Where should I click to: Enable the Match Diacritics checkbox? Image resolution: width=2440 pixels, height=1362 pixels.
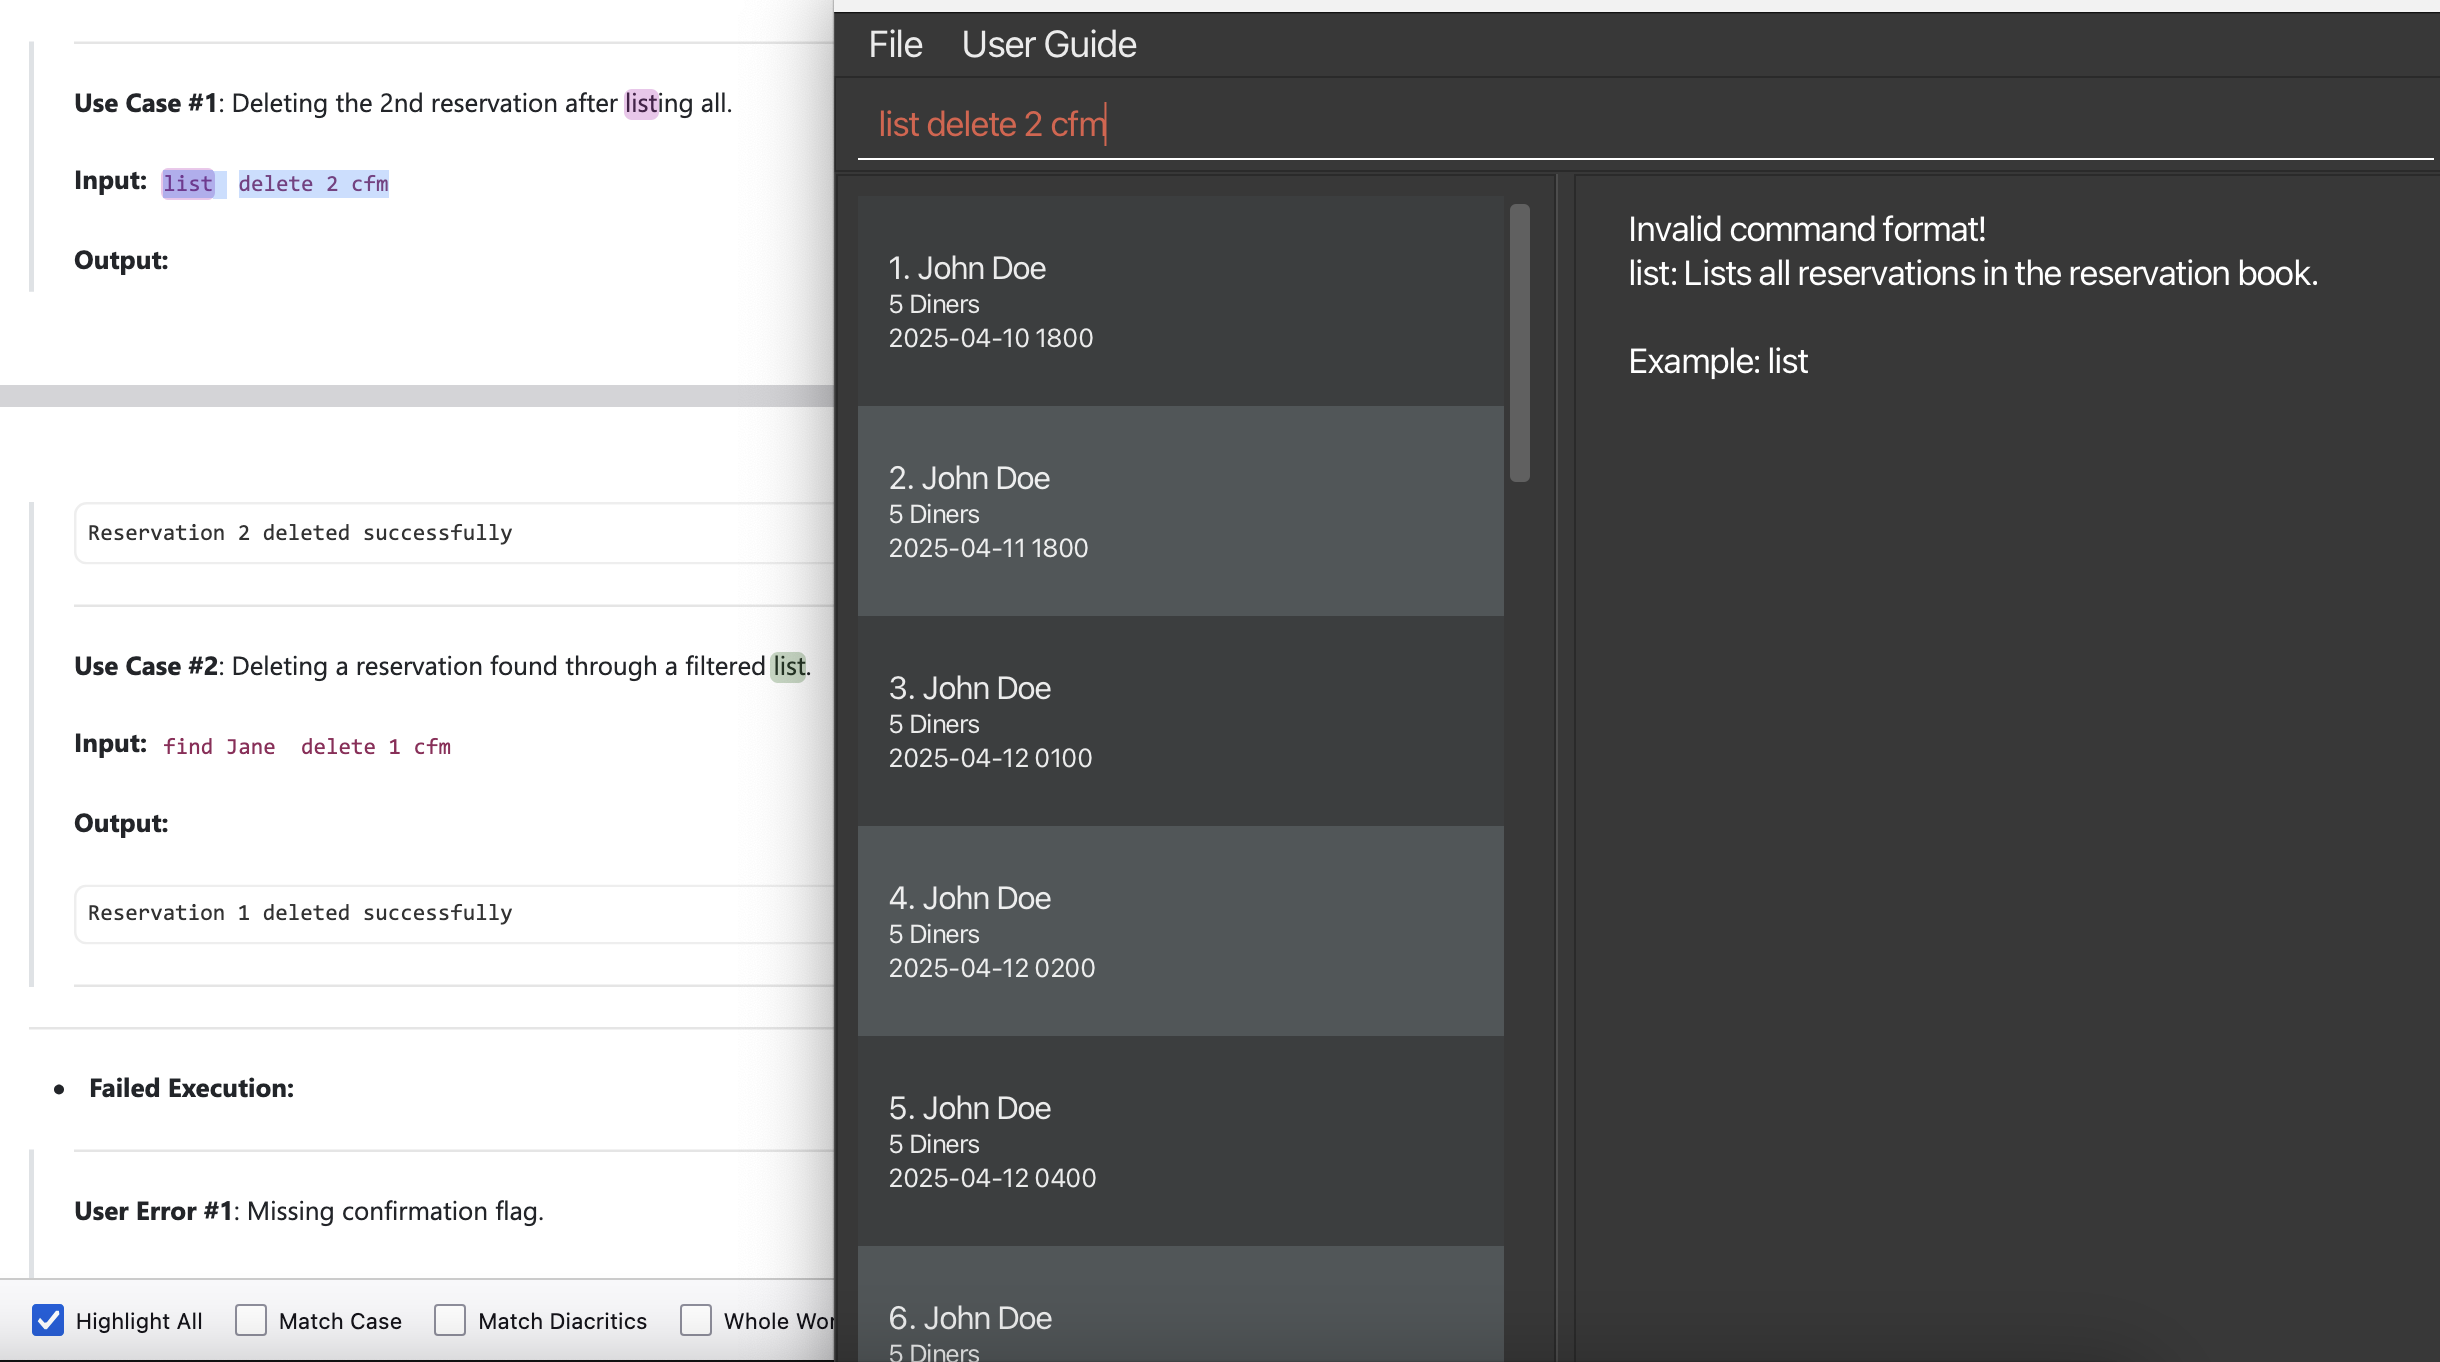coord(450,1320)
